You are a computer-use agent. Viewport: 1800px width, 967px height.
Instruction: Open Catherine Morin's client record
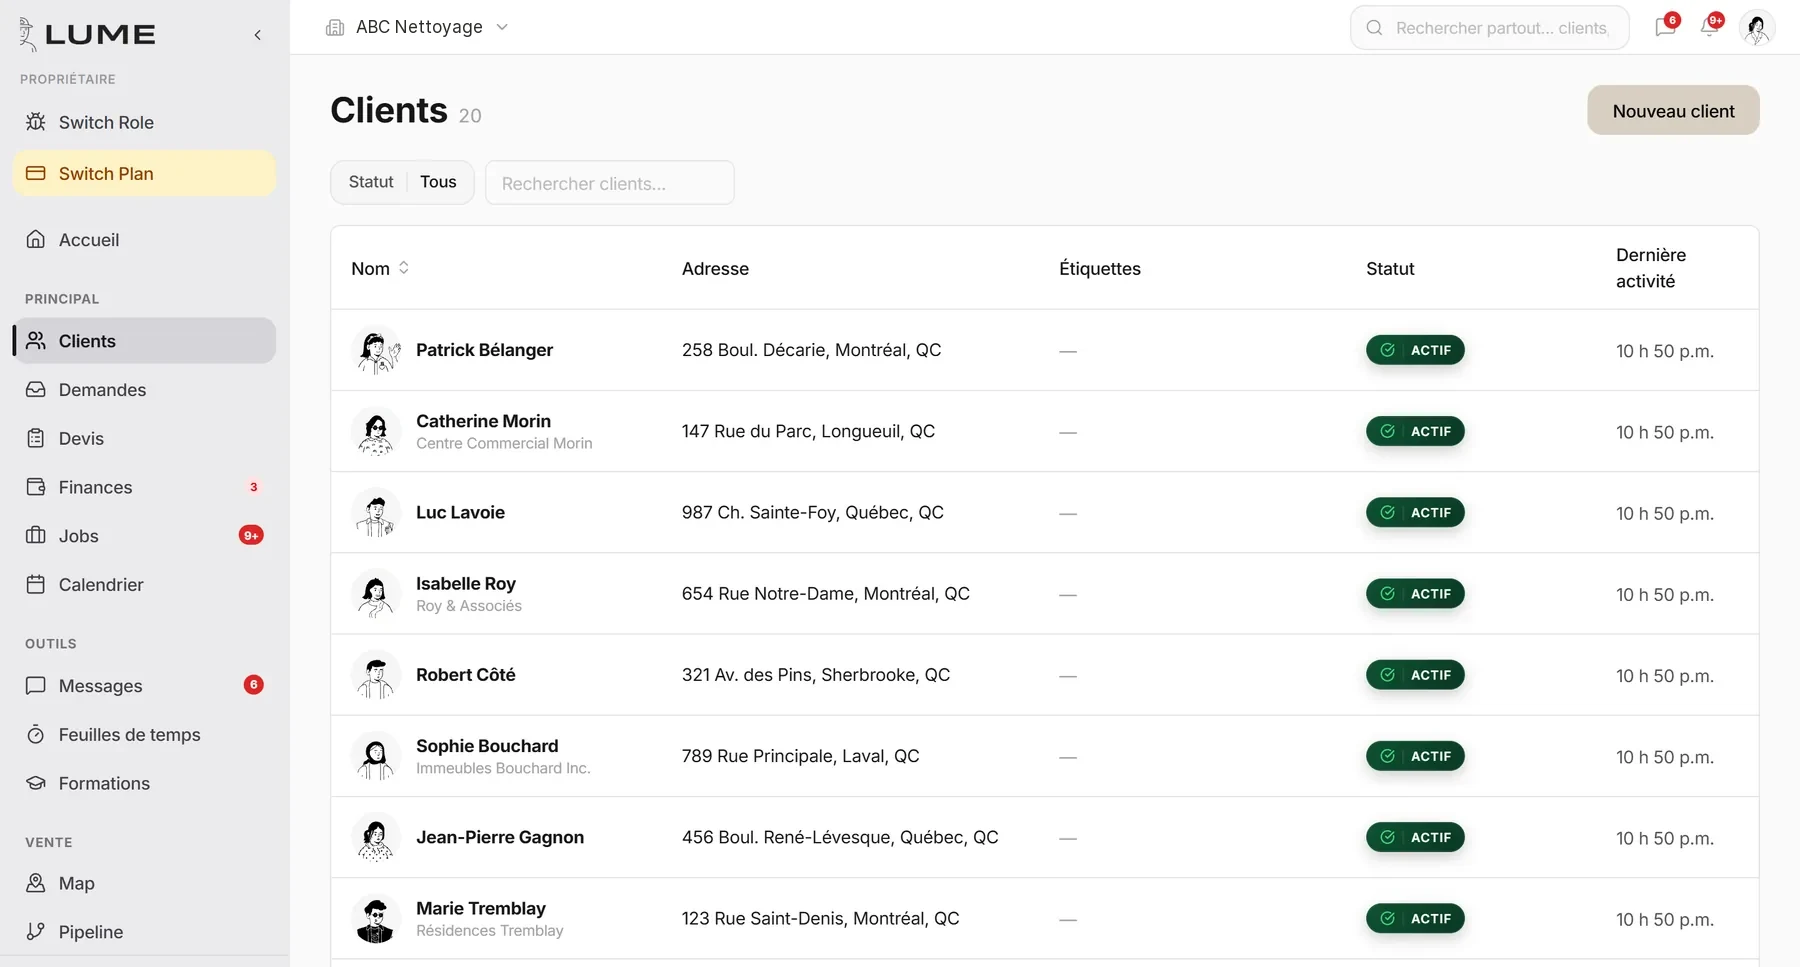[1044, 431]
